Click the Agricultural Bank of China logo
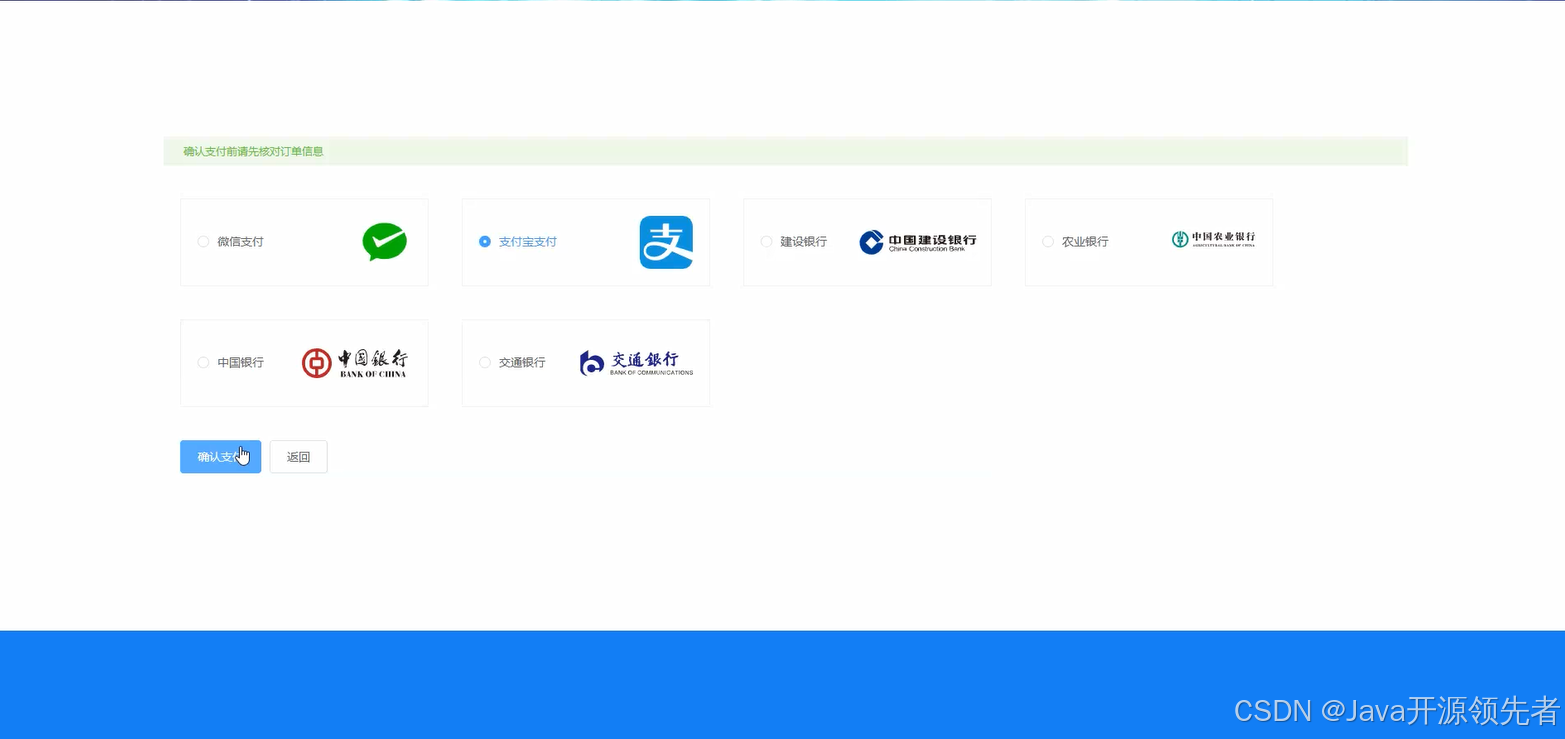This screenshot has height=739, width=1565. (x=1211, y=241)
